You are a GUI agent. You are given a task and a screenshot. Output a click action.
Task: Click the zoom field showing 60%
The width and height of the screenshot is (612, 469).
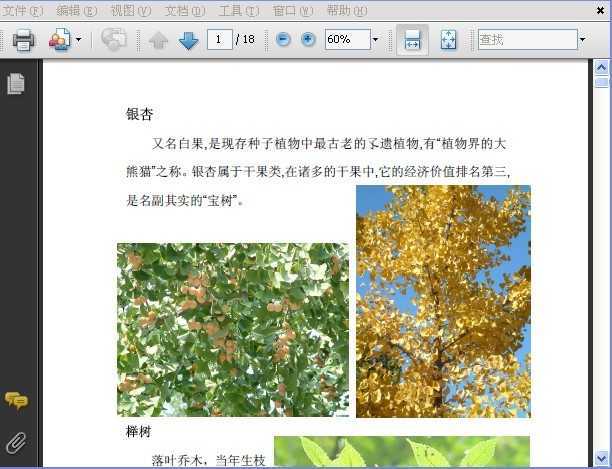347,39
